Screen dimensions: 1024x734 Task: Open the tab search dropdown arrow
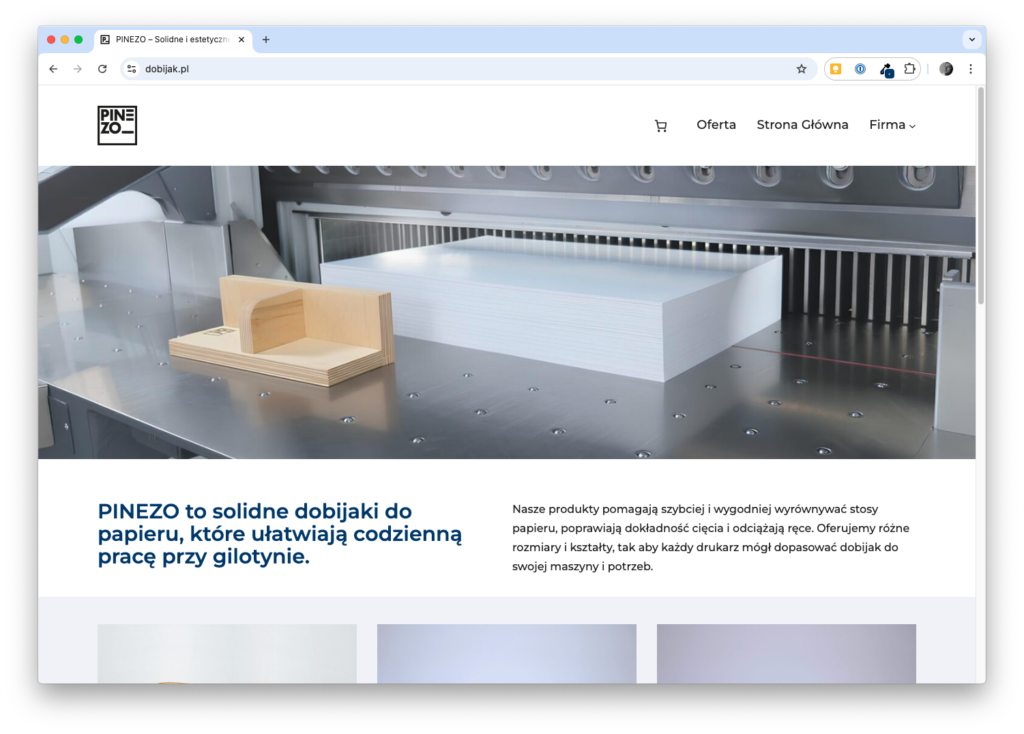(971, 40)
